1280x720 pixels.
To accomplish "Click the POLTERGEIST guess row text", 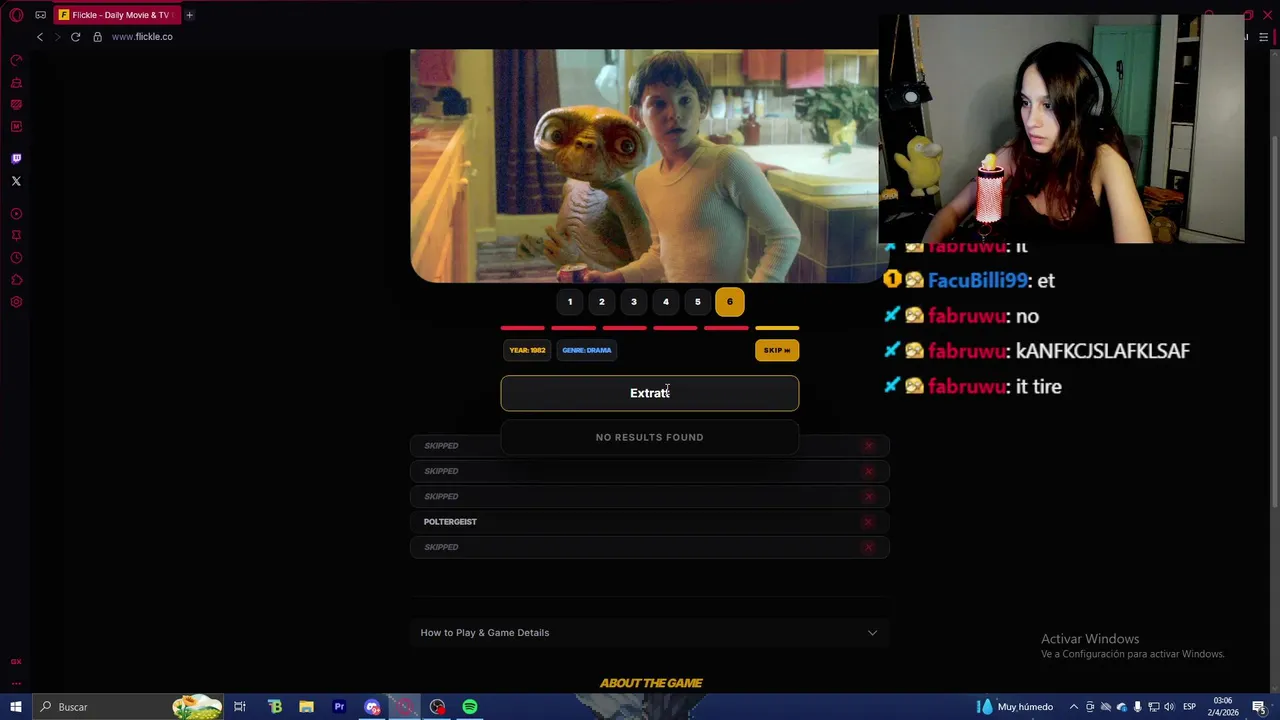I will click(x=450, y=522).
